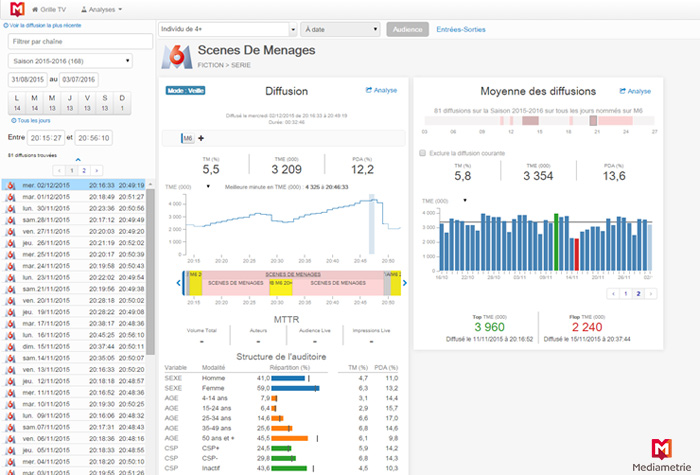Click the start date field 31/08/2015
The width and height of the screenshot is (700, 475).
[28, 79]
